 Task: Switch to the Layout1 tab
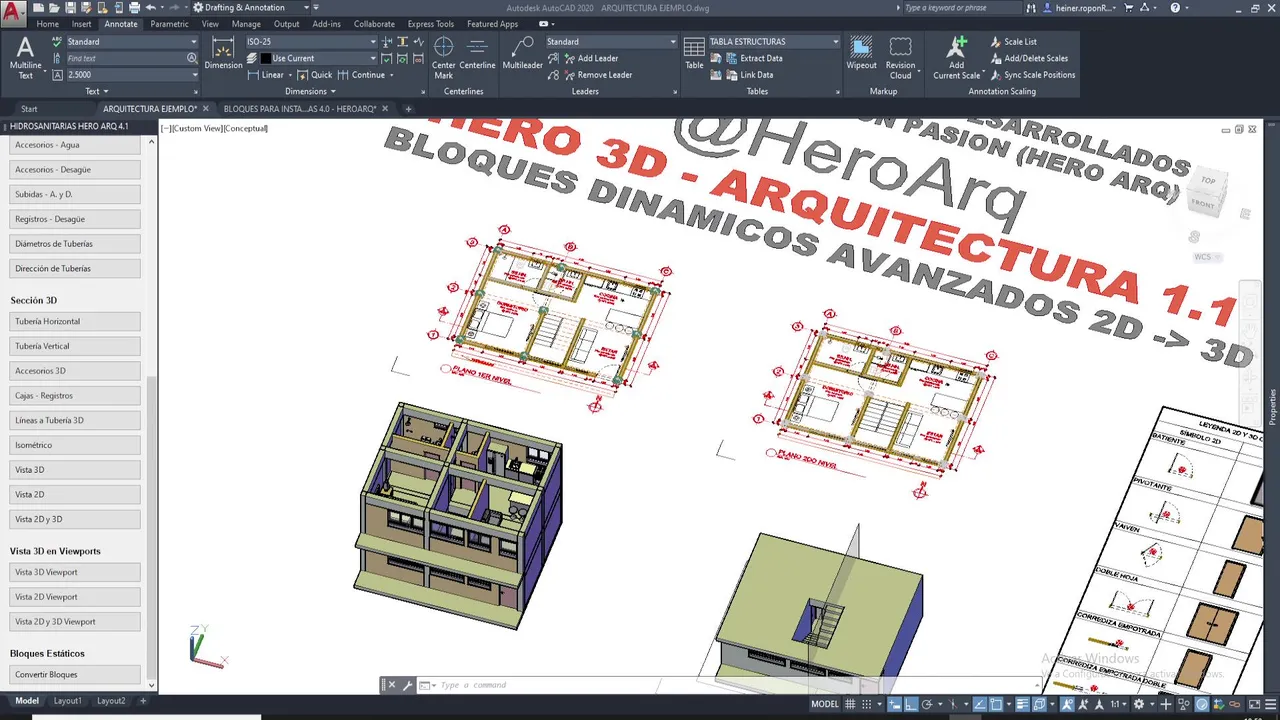tap(67, 701)
